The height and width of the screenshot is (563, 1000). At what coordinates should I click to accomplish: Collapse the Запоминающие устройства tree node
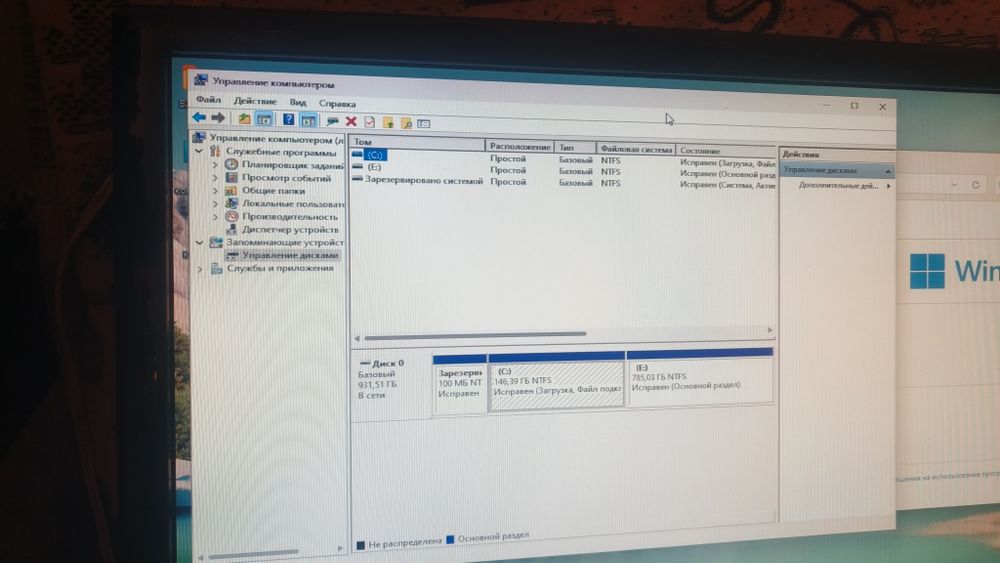pyautogui.click(x=200, y=242)
